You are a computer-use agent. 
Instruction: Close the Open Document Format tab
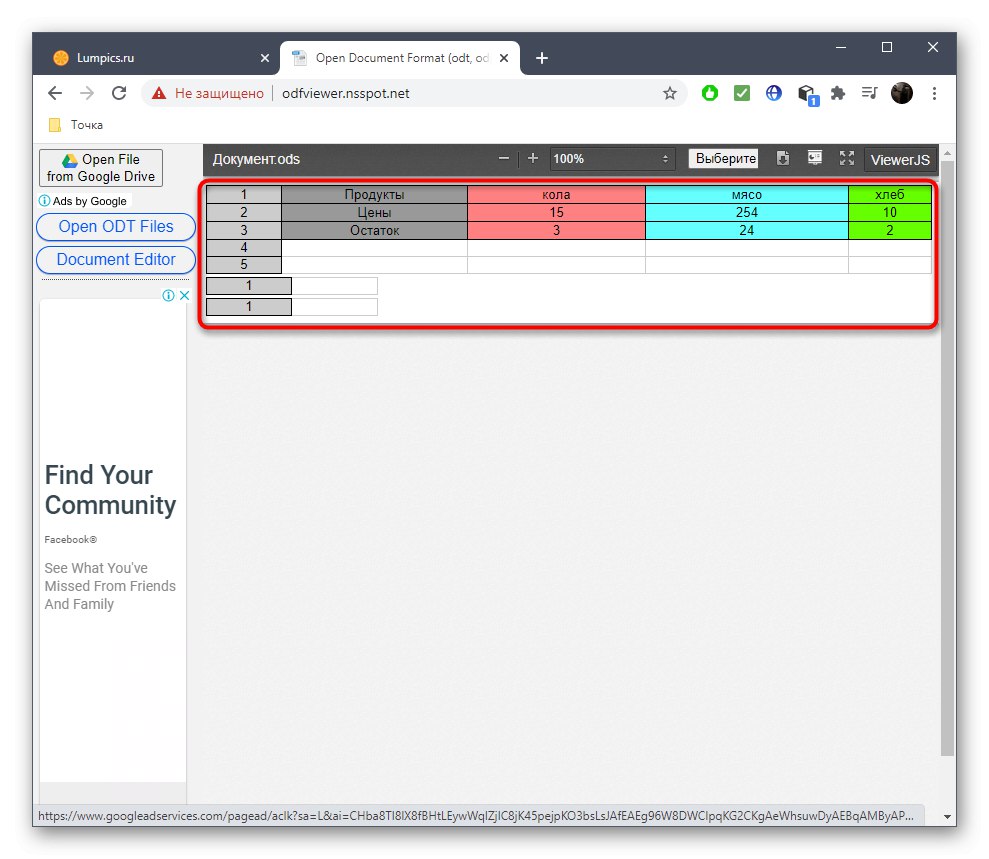point(504,58)
